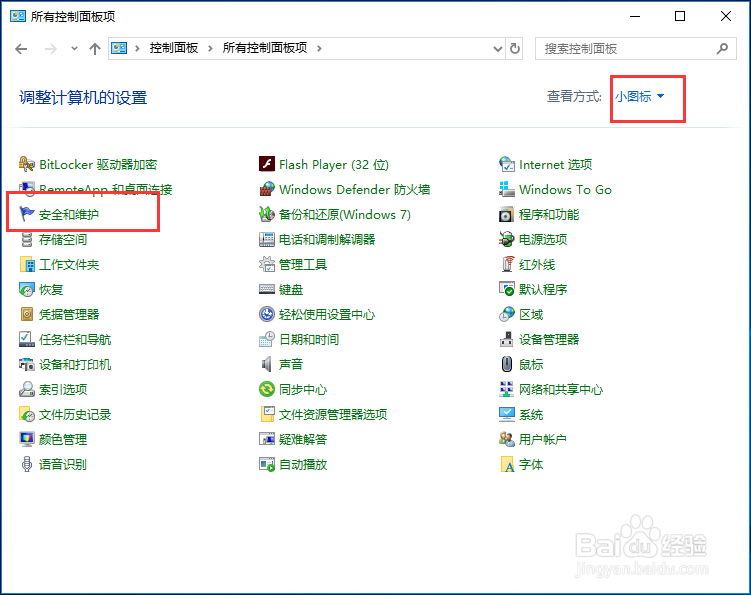This screenshot has width=751, height=595.
Task: Click the Internet 选项 icon
Action: 507,164
